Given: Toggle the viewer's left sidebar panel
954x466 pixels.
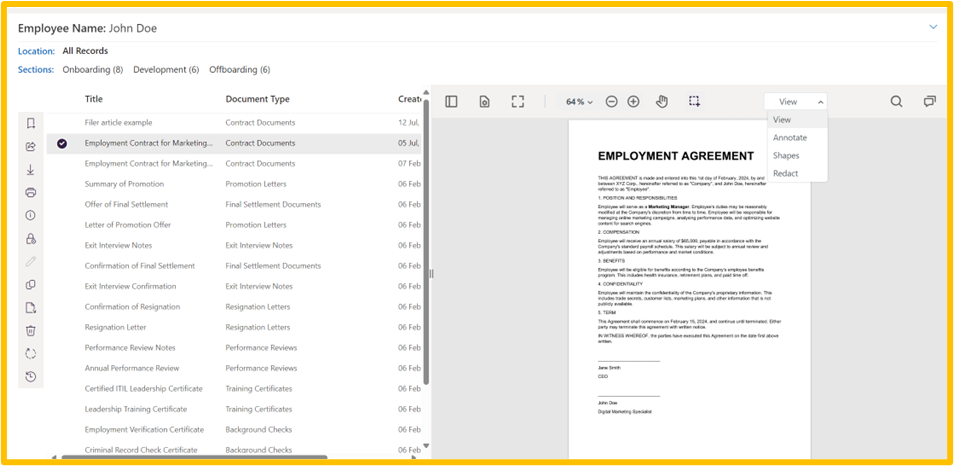Looking at the screenshot, I should pyautogui.click(x=452, y=101).
